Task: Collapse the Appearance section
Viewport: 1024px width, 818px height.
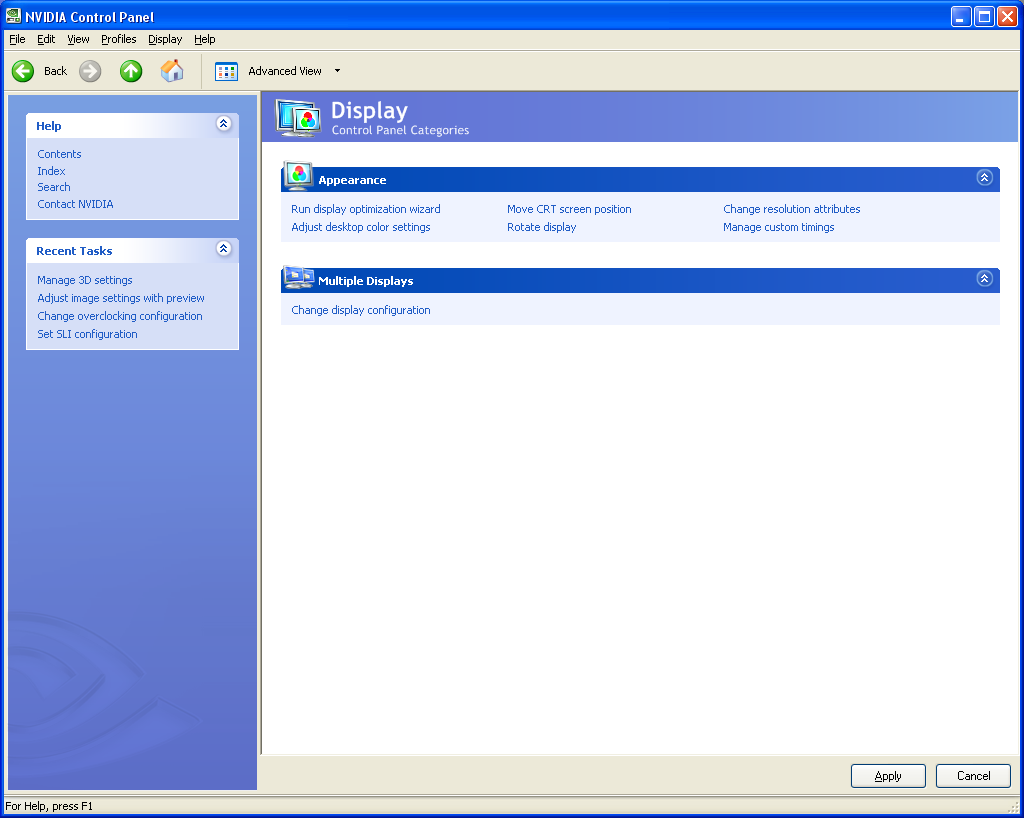Action: coord(984,178)
